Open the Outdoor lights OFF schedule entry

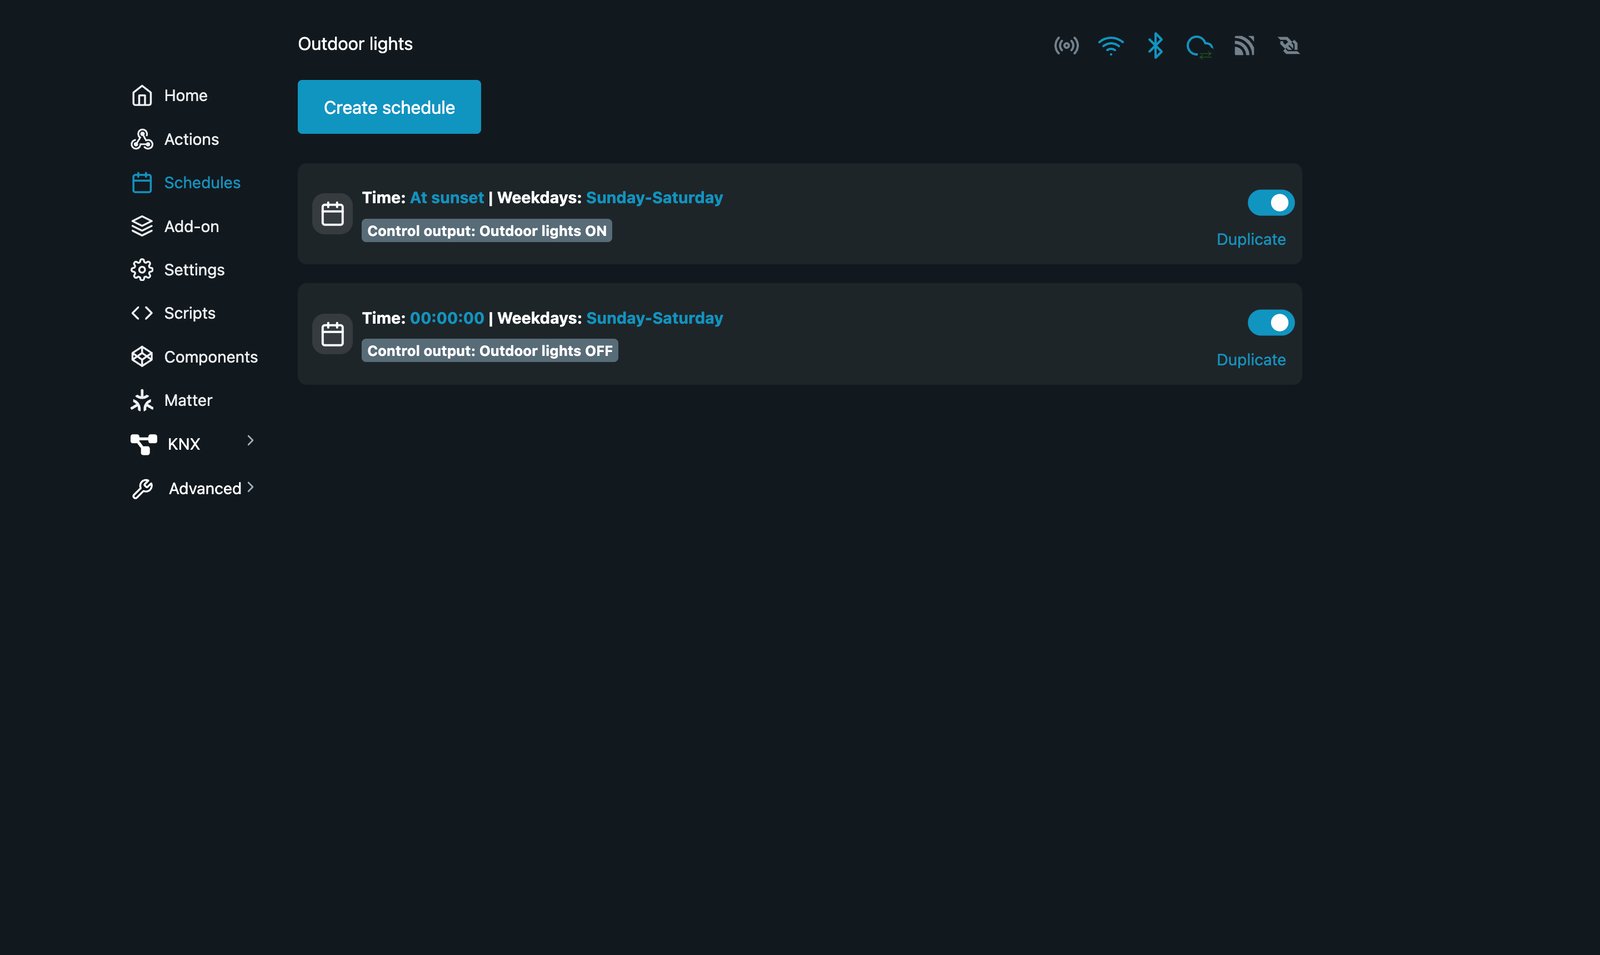(799, 334)
